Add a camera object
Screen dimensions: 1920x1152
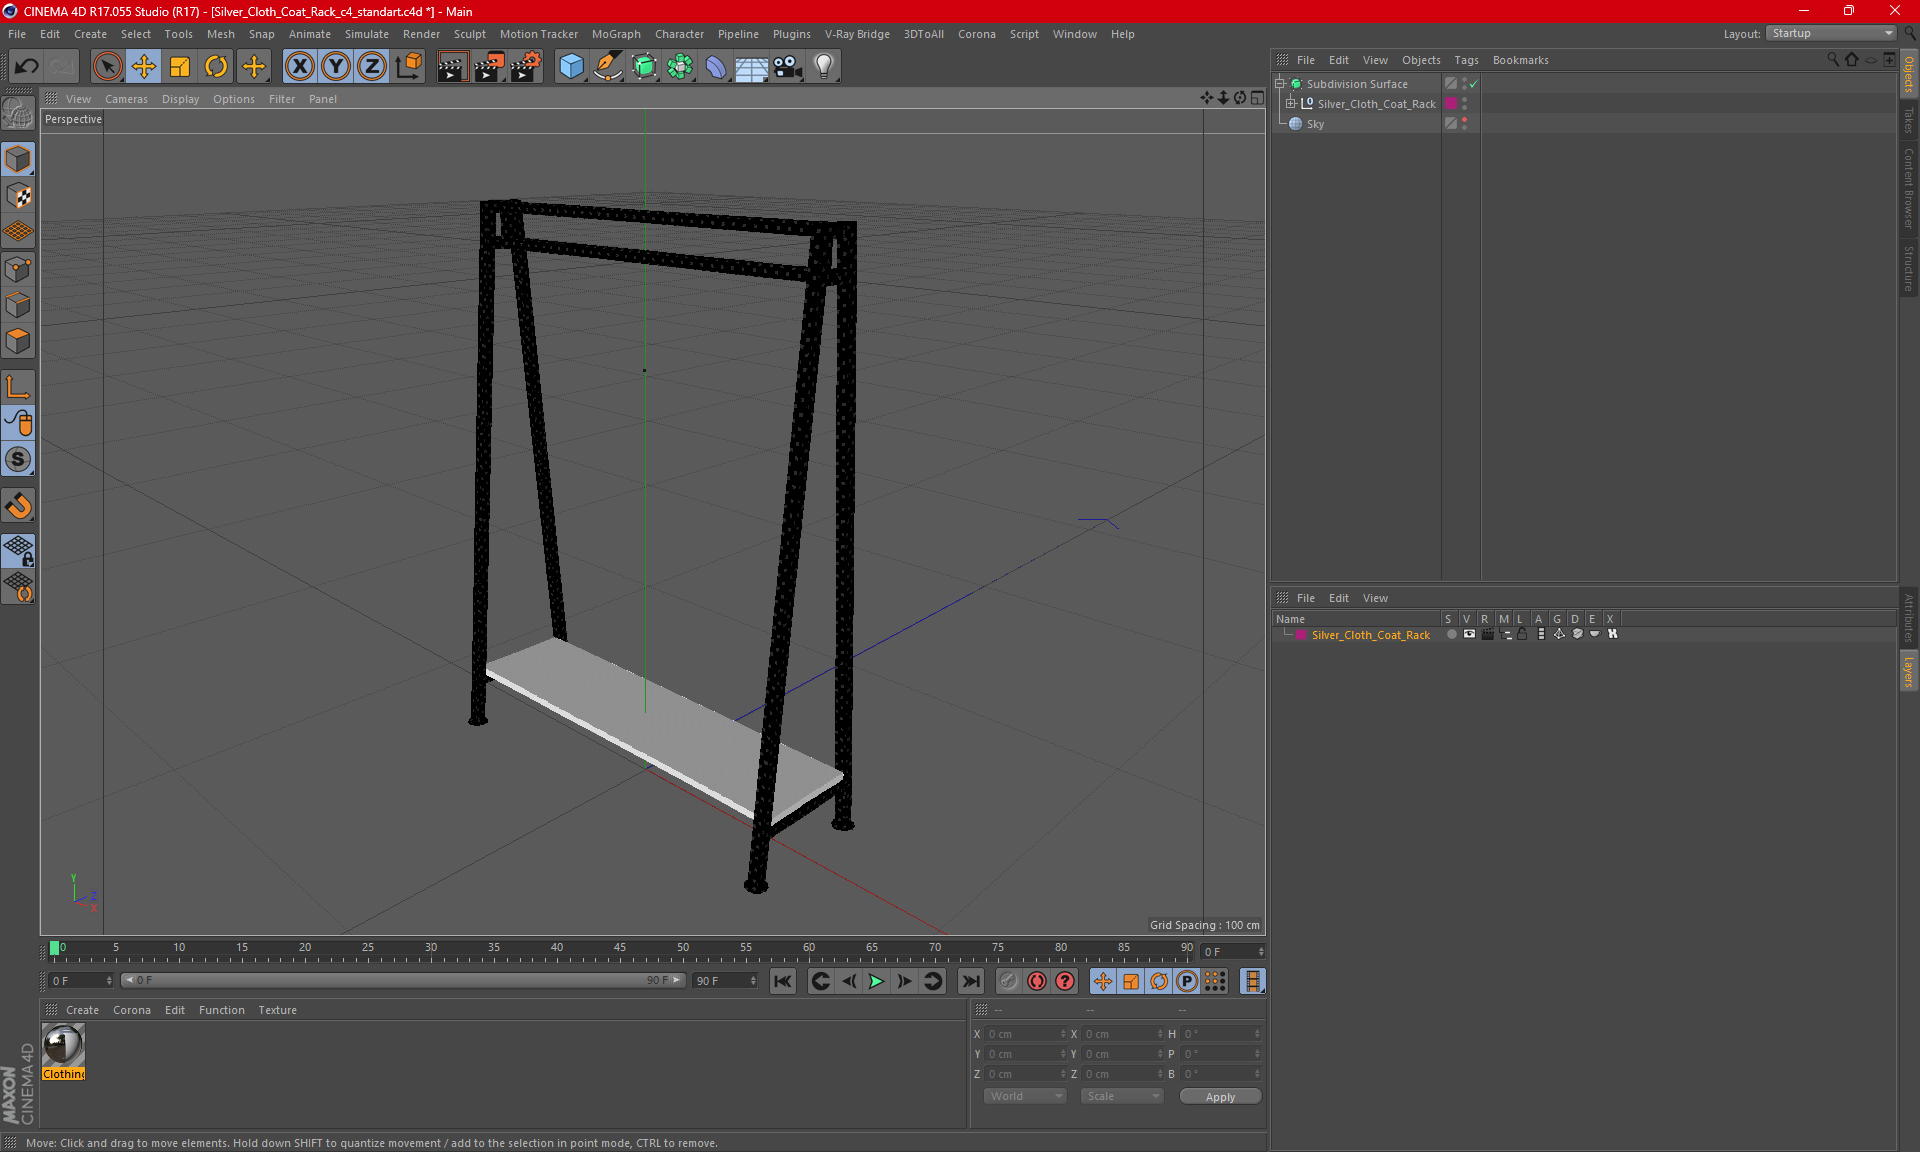(787, 67)
